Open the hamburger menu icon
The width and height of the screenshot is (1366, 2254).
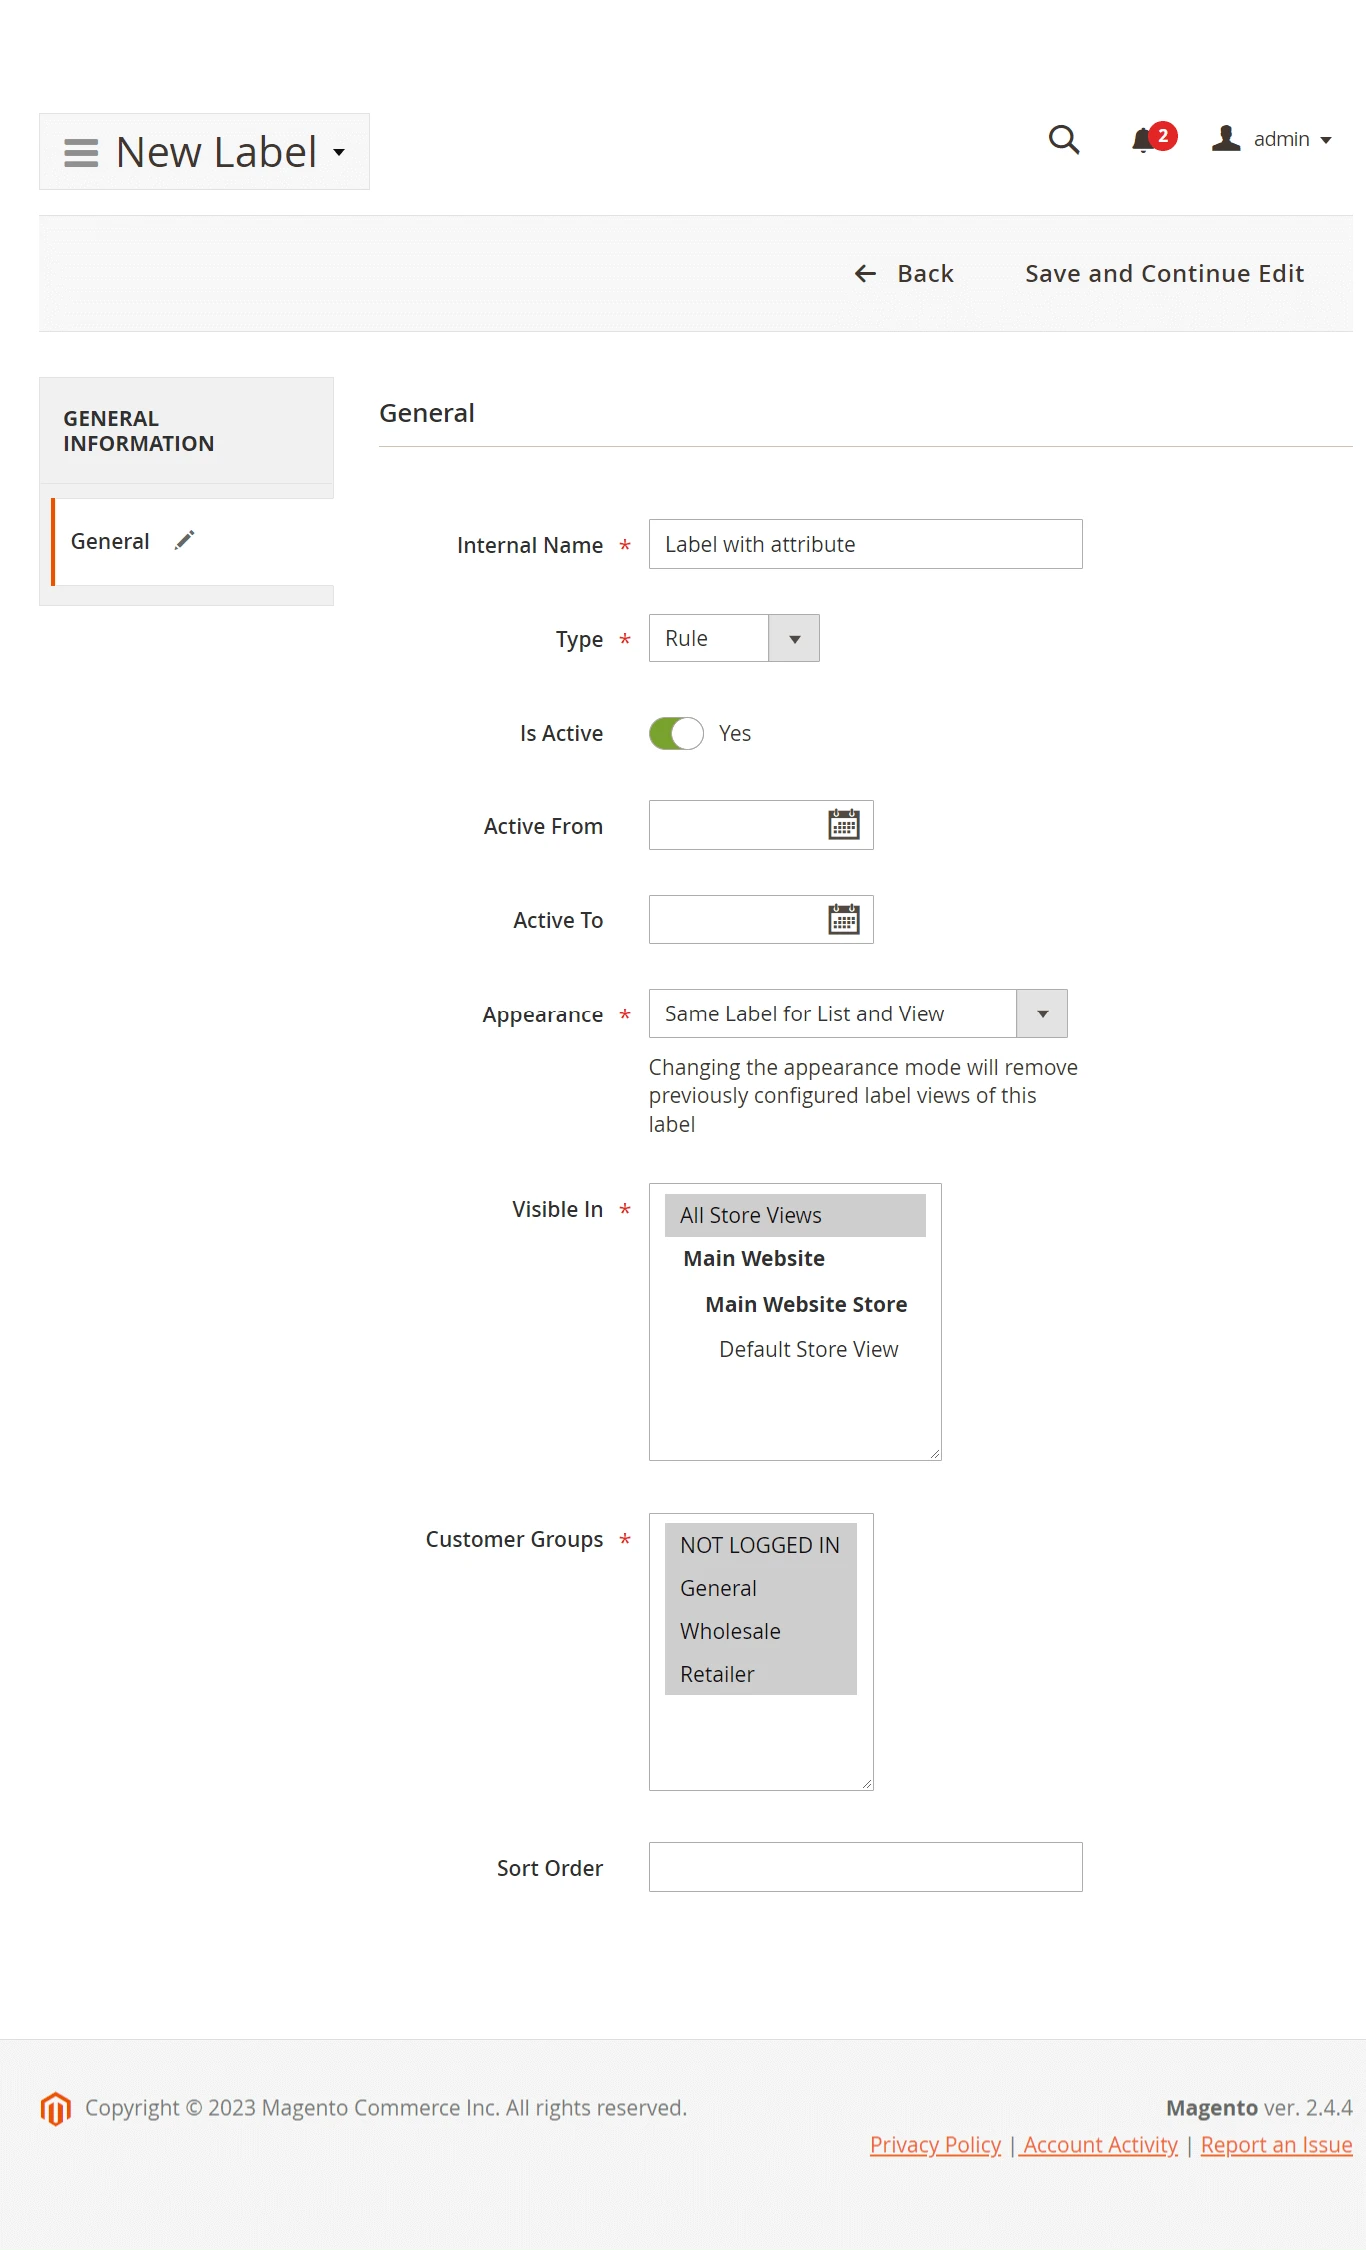(x=81, y=153)
